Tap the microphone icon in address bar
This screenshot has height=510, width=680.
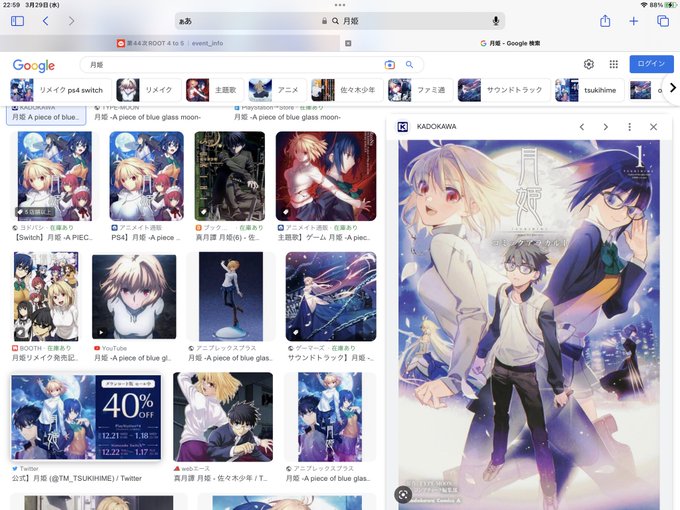click(496, 21)
